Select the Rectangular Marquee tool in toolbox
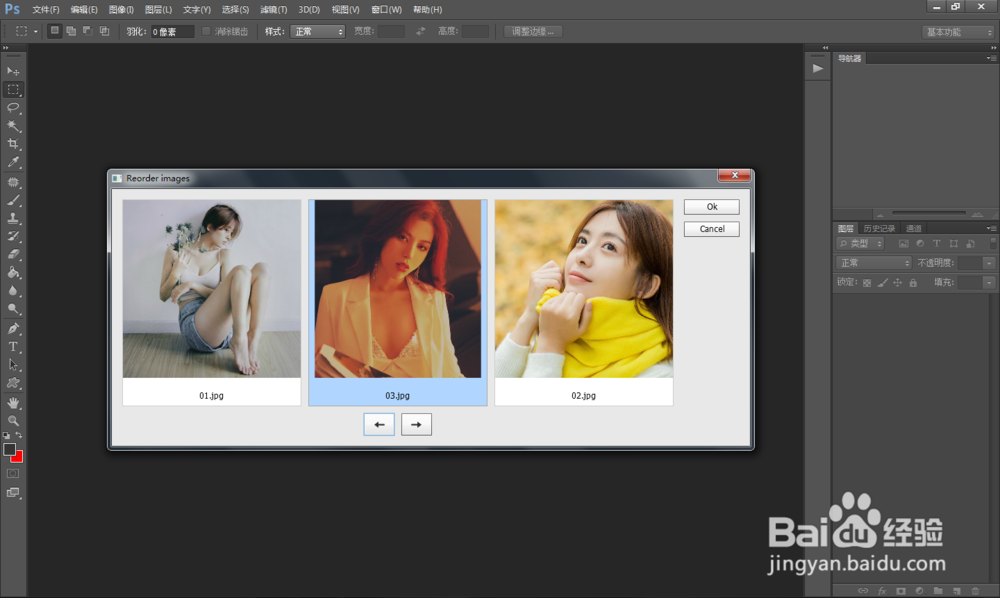1000x598 pixels. click(x=13, y=89)
